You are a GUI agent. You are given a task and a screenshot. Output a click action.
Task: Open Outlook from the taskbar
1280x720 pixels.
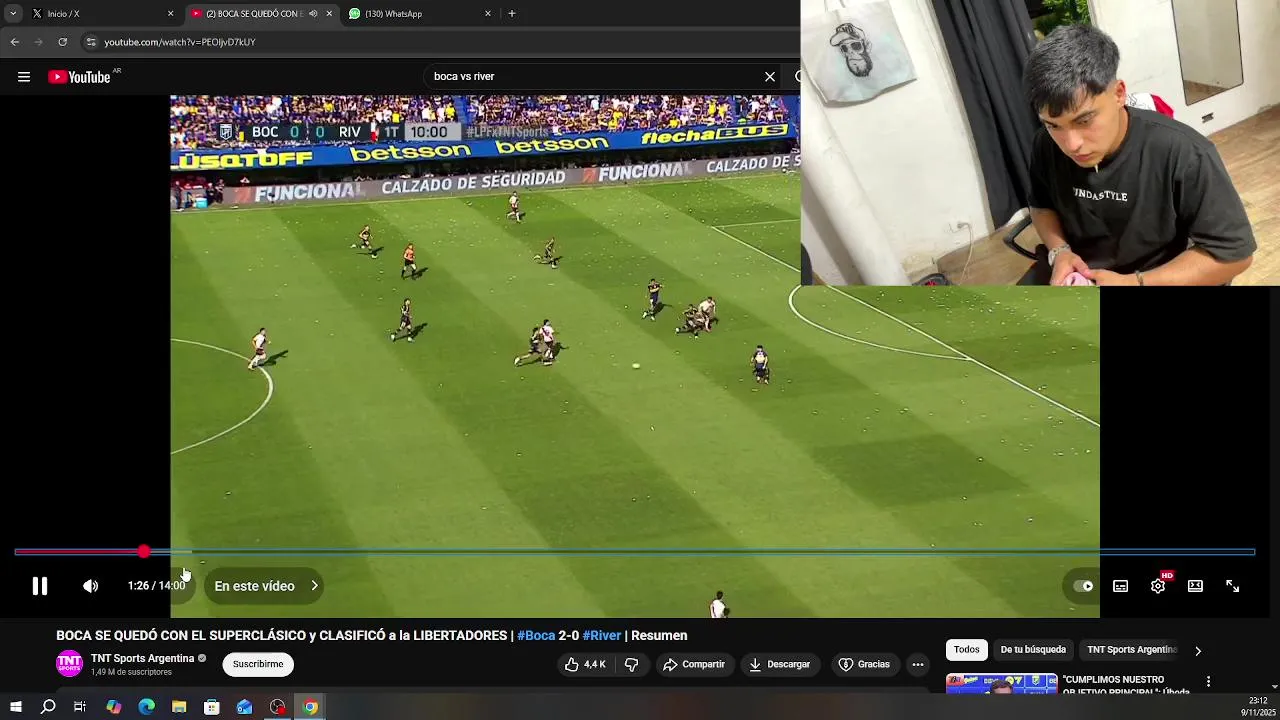click(x=245, y=707)
